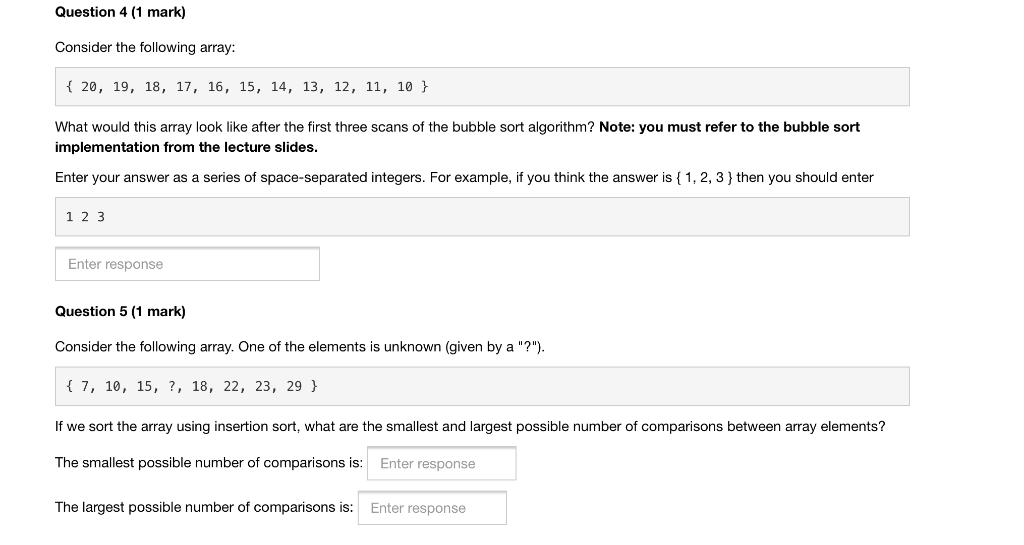
Task: Focus the smallest possible comparisons input box
Action: [x=441, y=463]
